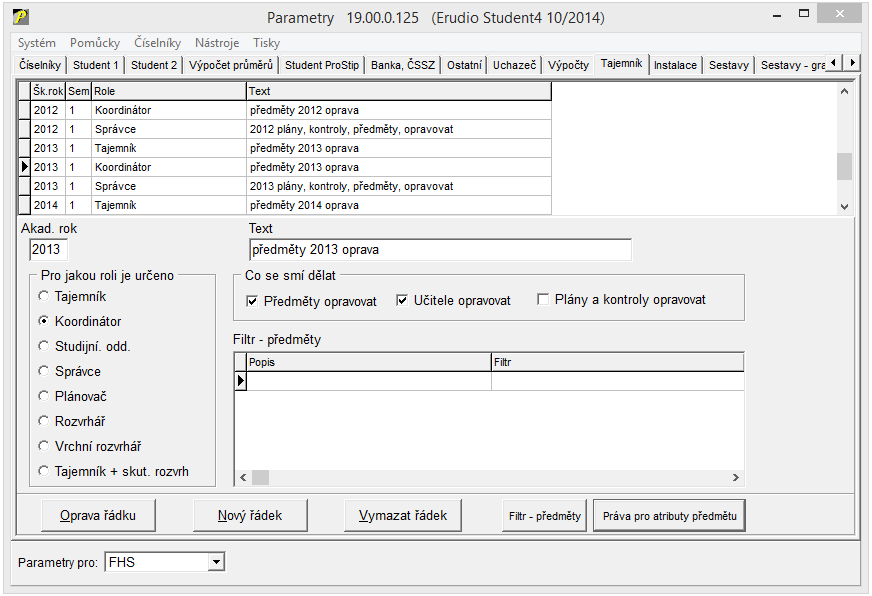This screenshot has width=872, height=596.
Task: Enable Plány a kontroly opravovat checkbox
Action: click(544, 300)
